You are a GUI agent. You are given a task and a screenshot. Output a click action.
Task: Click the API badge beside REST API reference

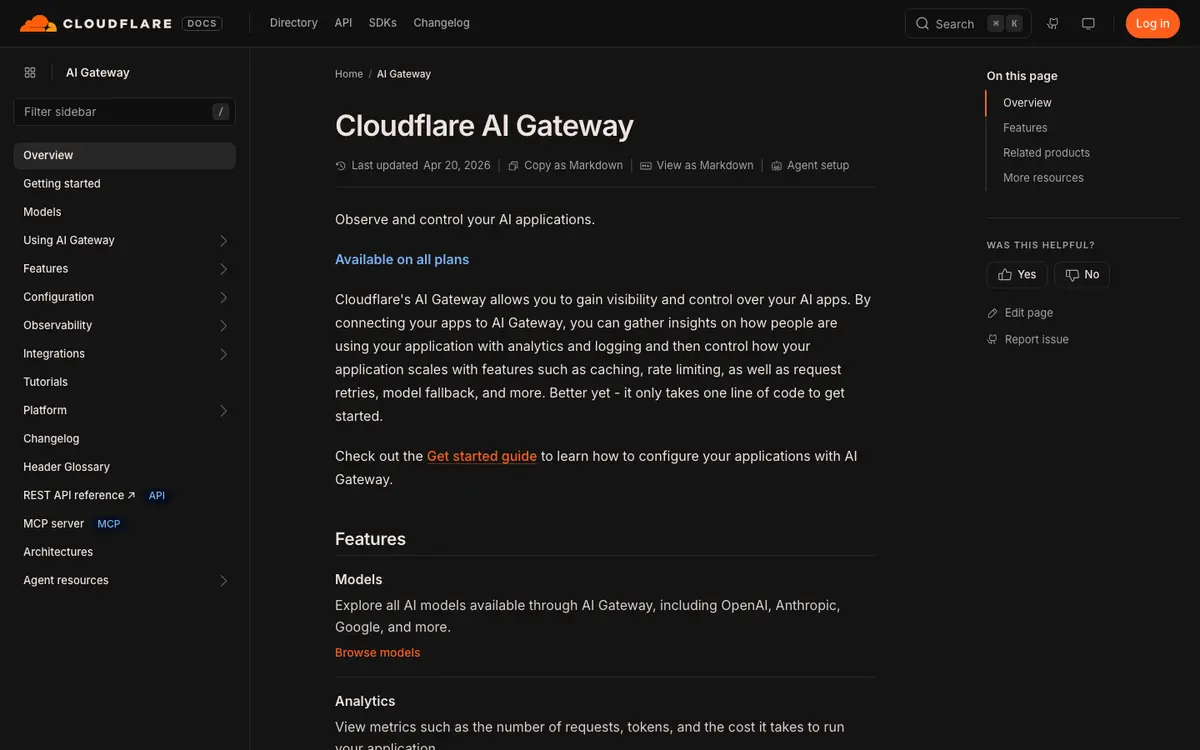point(157,495)
